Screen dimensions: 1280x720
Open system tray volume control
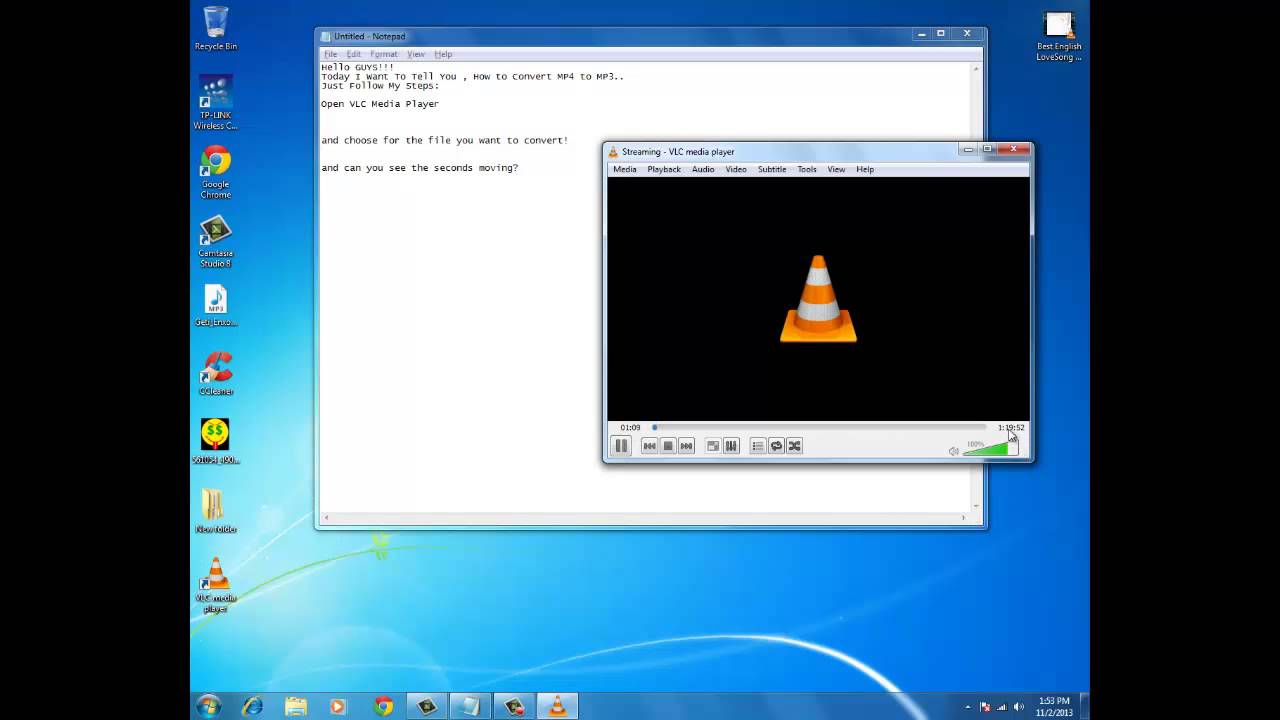pos(1019,707)
